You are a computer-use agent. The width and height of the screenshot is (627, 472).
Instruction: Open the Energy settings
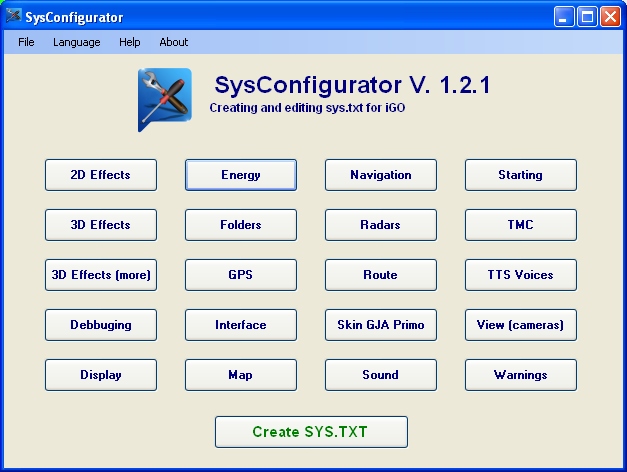coord(241,175)
